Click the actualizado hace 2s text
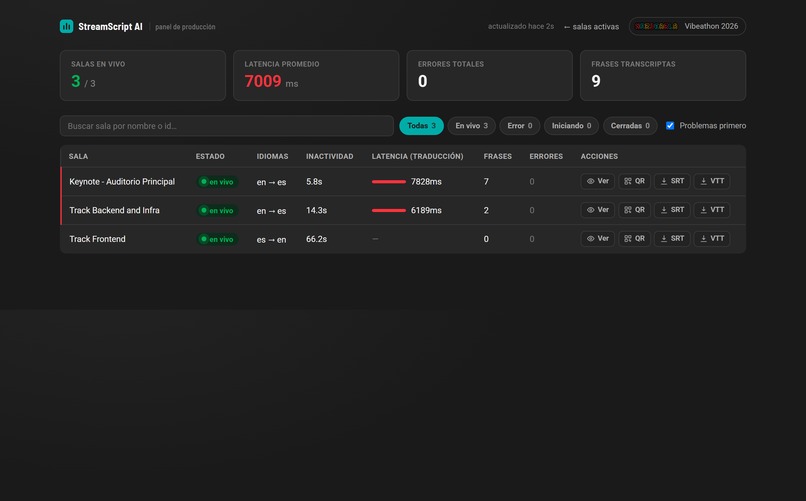Viewport: 806px width, 501px height. [x=521, y=26]
